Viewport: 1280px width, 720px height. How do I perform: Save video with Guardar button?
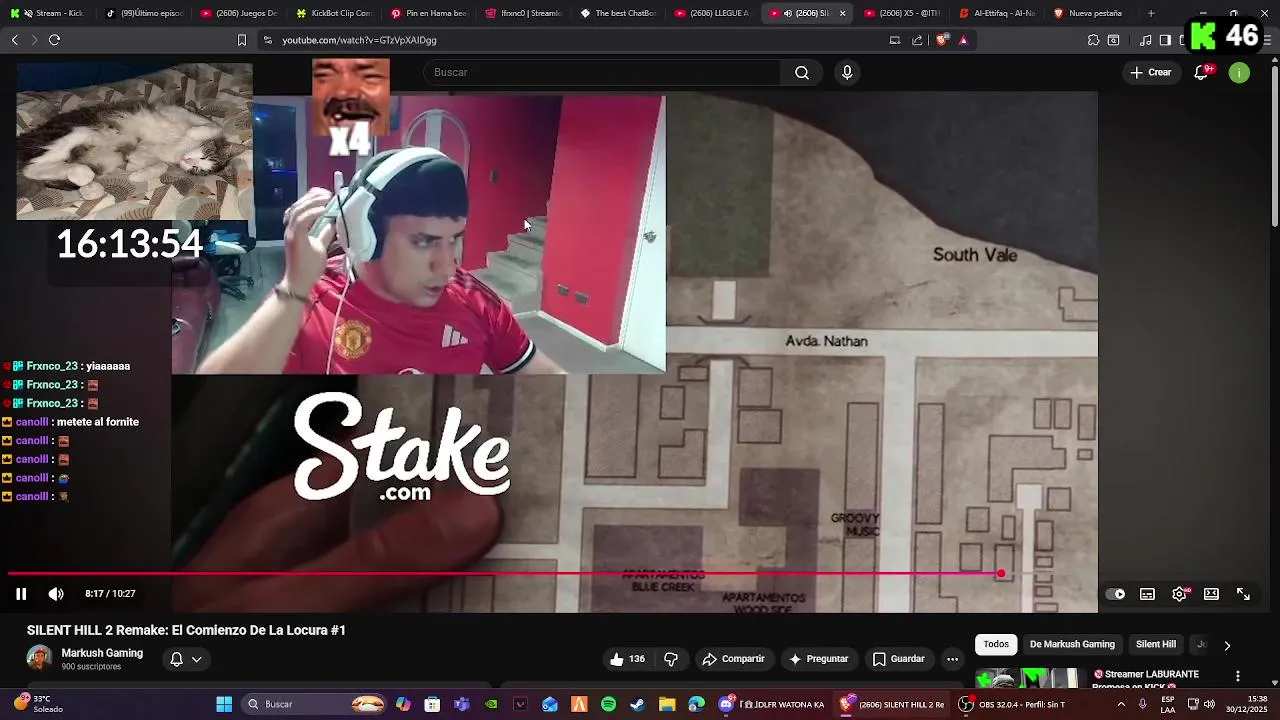pos(898,659)
